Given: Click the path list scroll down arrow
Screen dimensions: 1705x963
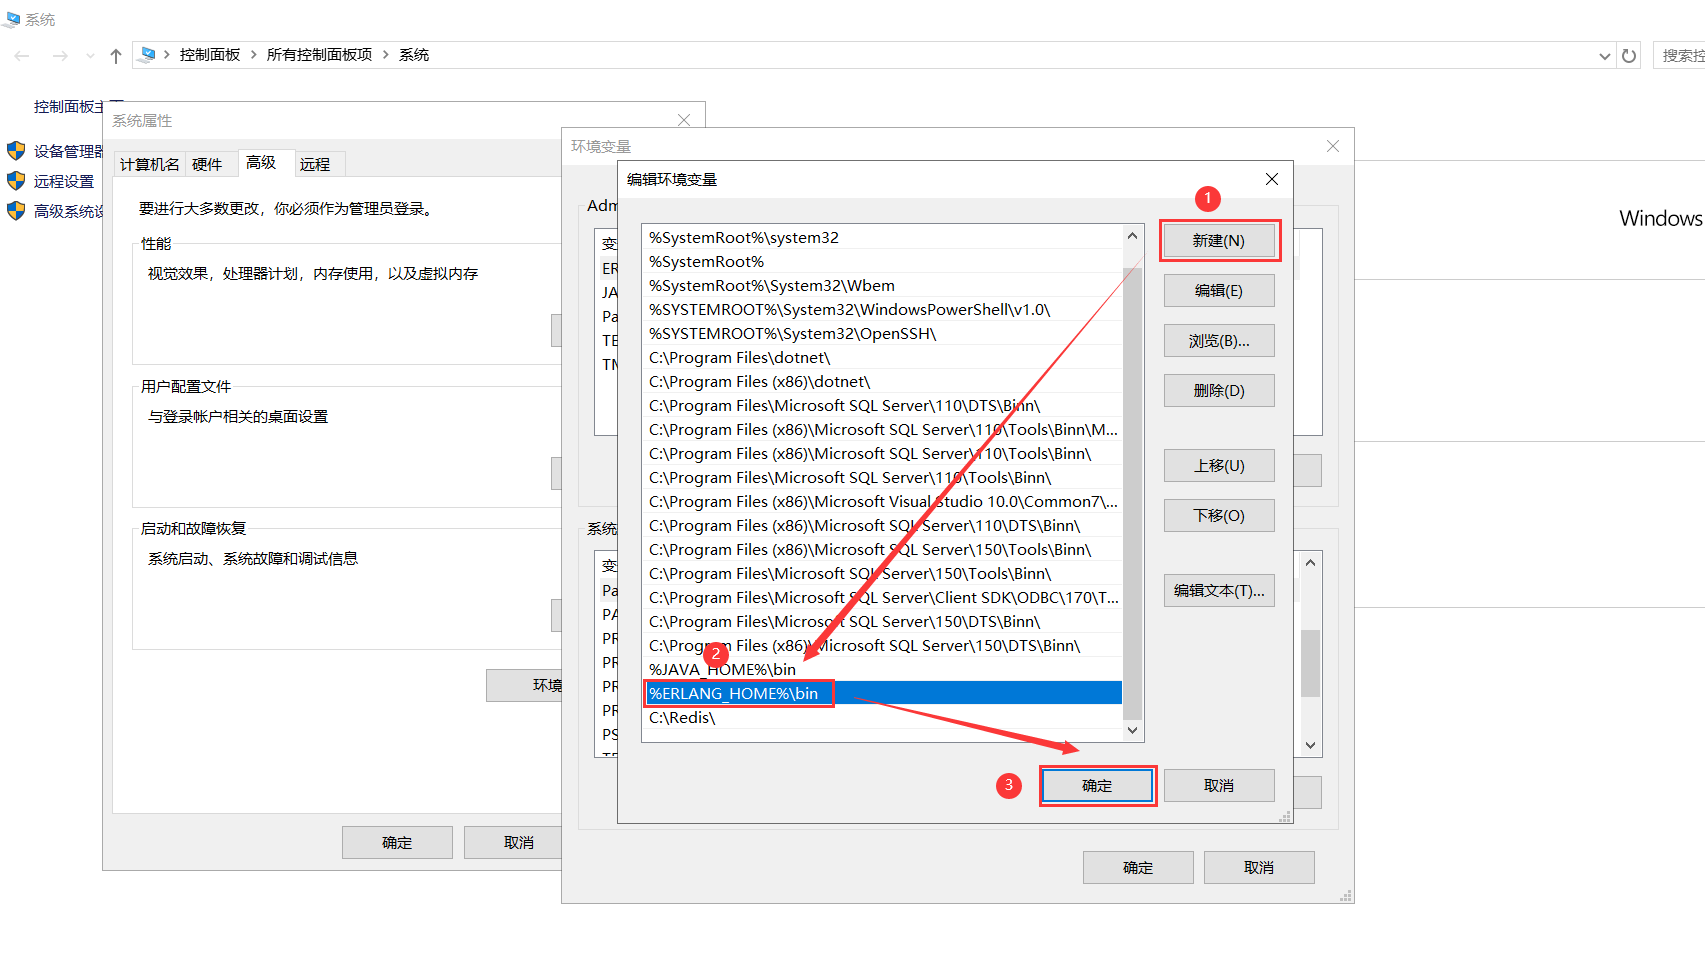Looking at the screenshot, I should [1132, 730].
